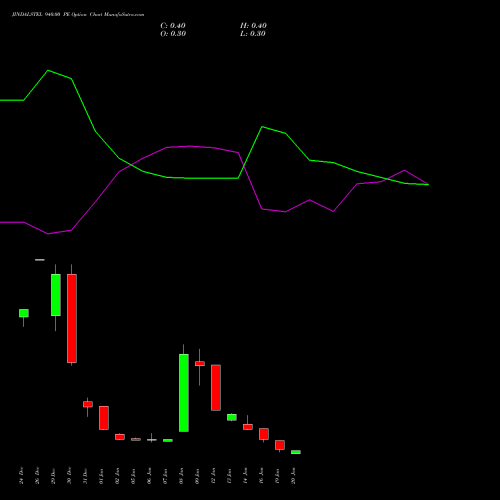
Task: Select the '19 Jan' date label
Action: click(278, 475)
